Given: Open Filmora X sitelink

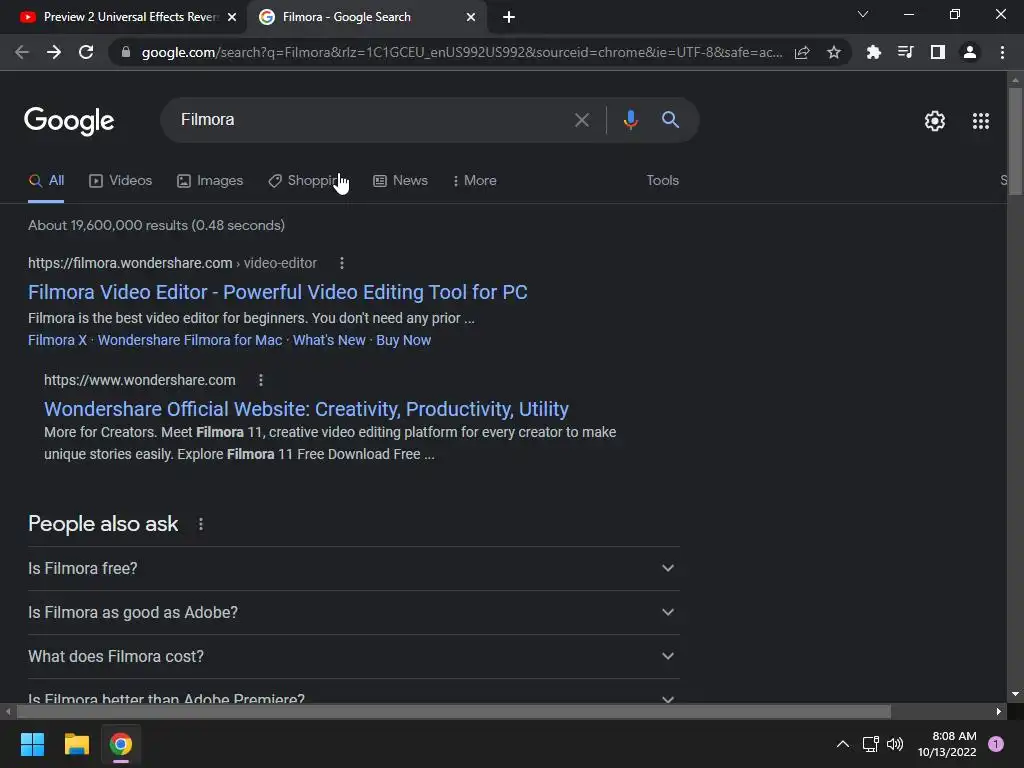Looking at the screenshot, I should coord(57,340).
